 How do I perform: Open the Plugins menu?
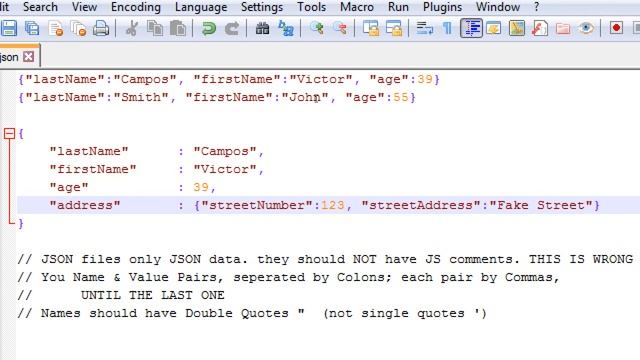pos(442,7)
